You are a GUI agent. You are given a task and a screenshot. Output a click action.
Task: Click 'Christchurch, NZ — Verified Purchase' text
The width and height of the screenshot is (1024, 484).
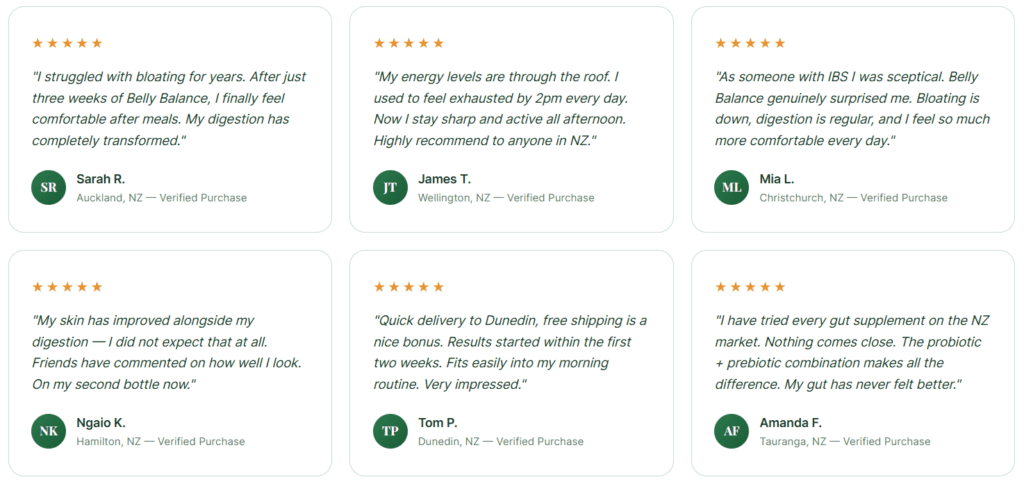pyautogui.click(x=854, y=198)
